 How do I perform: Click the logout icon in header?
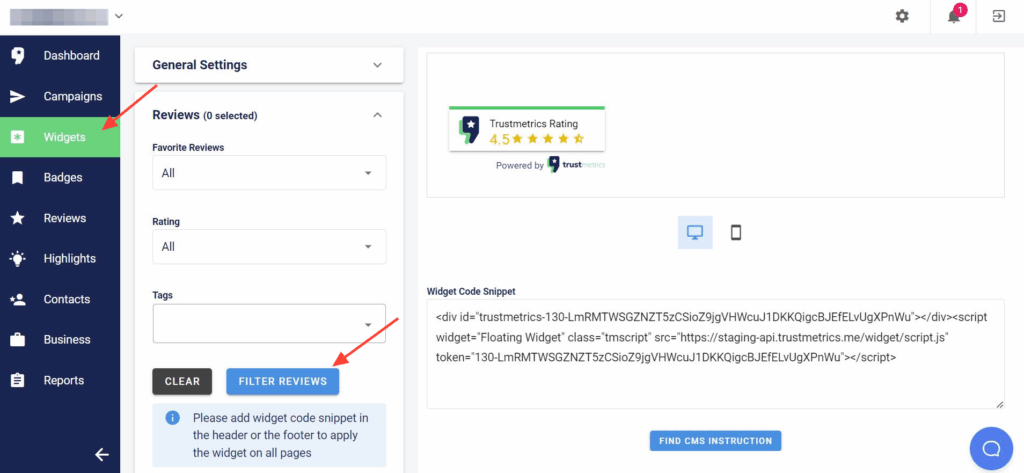[999, 16]
